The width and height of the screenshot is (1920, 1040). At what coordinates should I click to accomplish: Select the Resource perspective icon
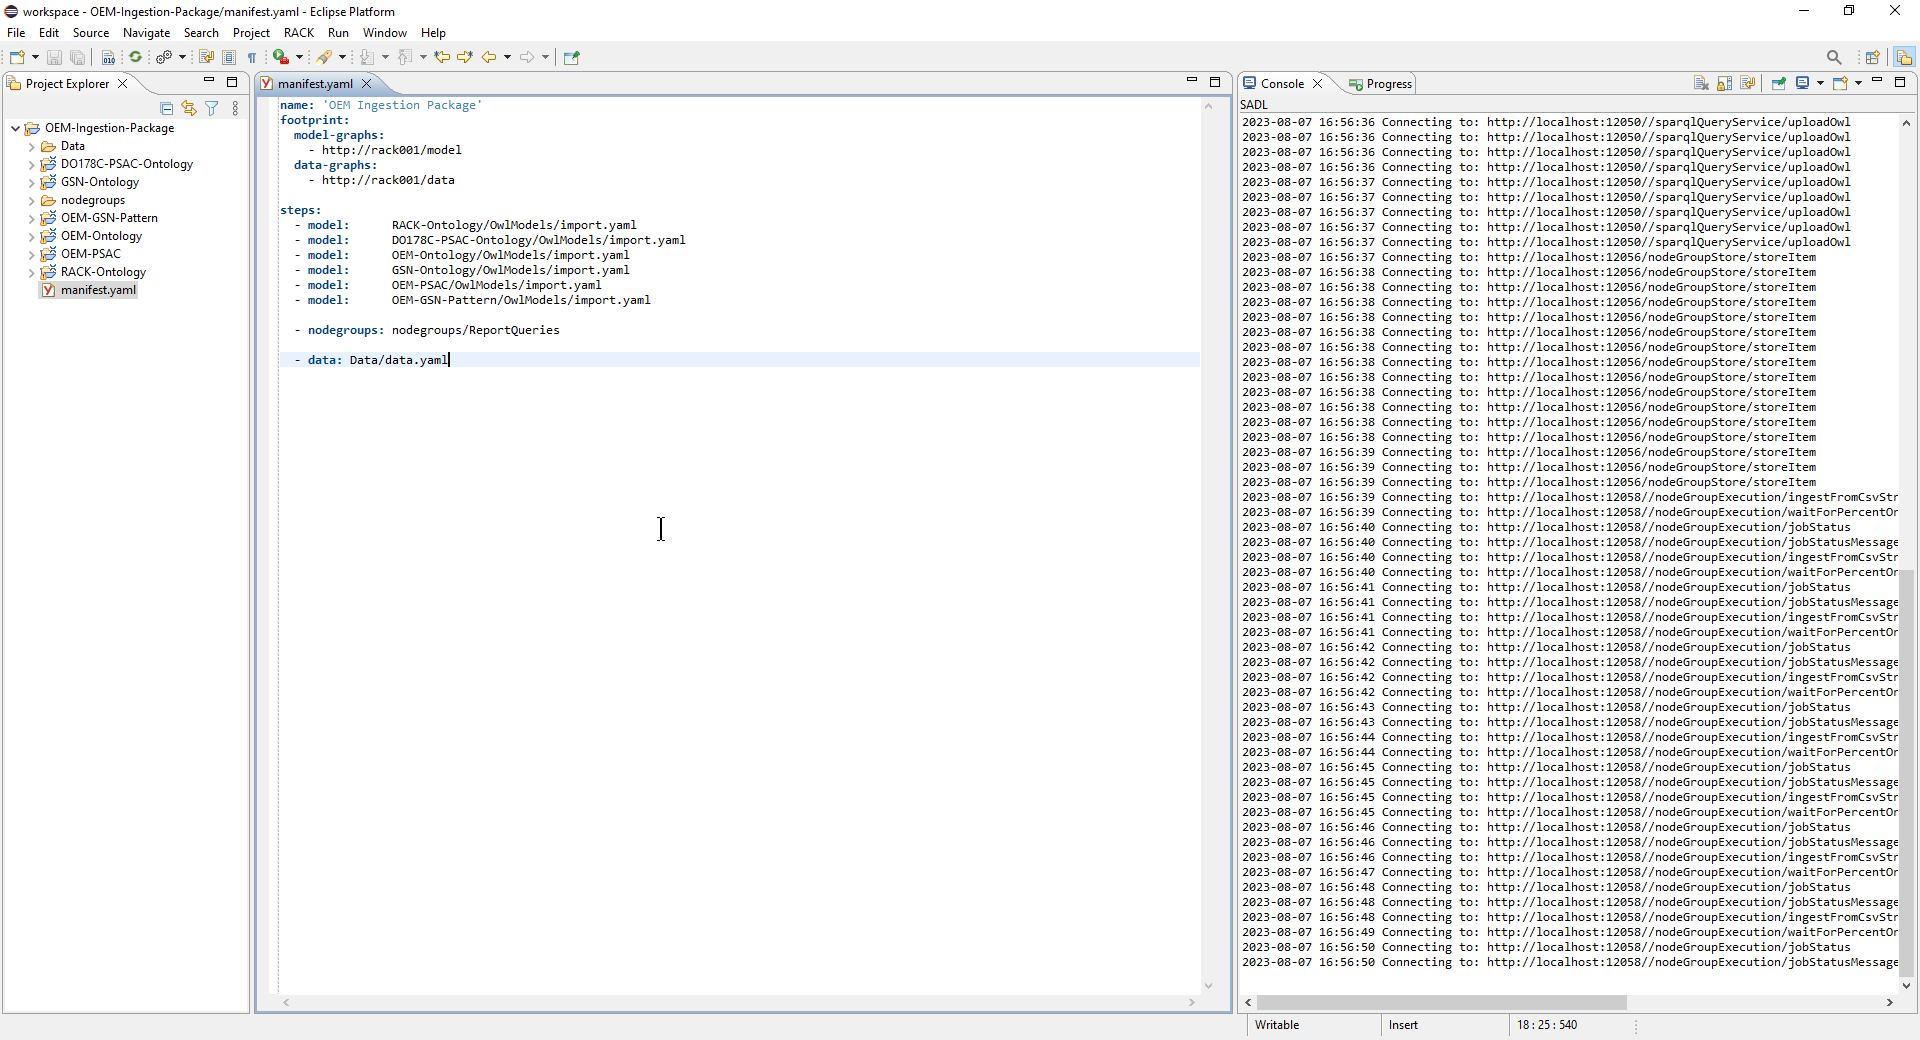point(1903,57)
